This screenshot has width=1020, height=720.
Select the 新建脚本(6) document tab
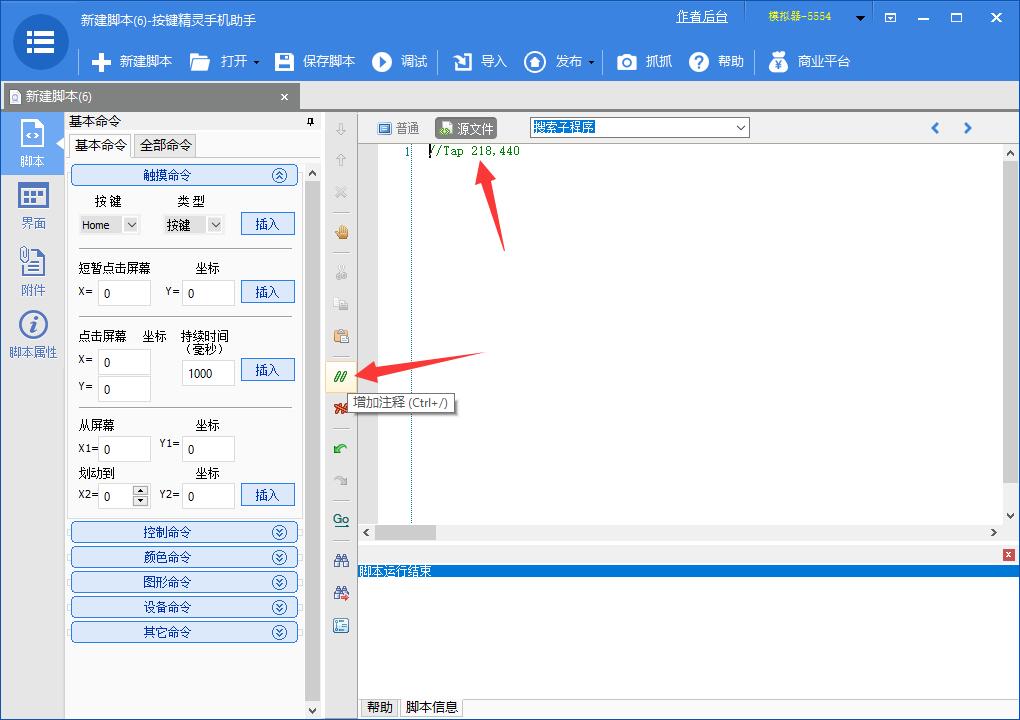coord(151,97)
